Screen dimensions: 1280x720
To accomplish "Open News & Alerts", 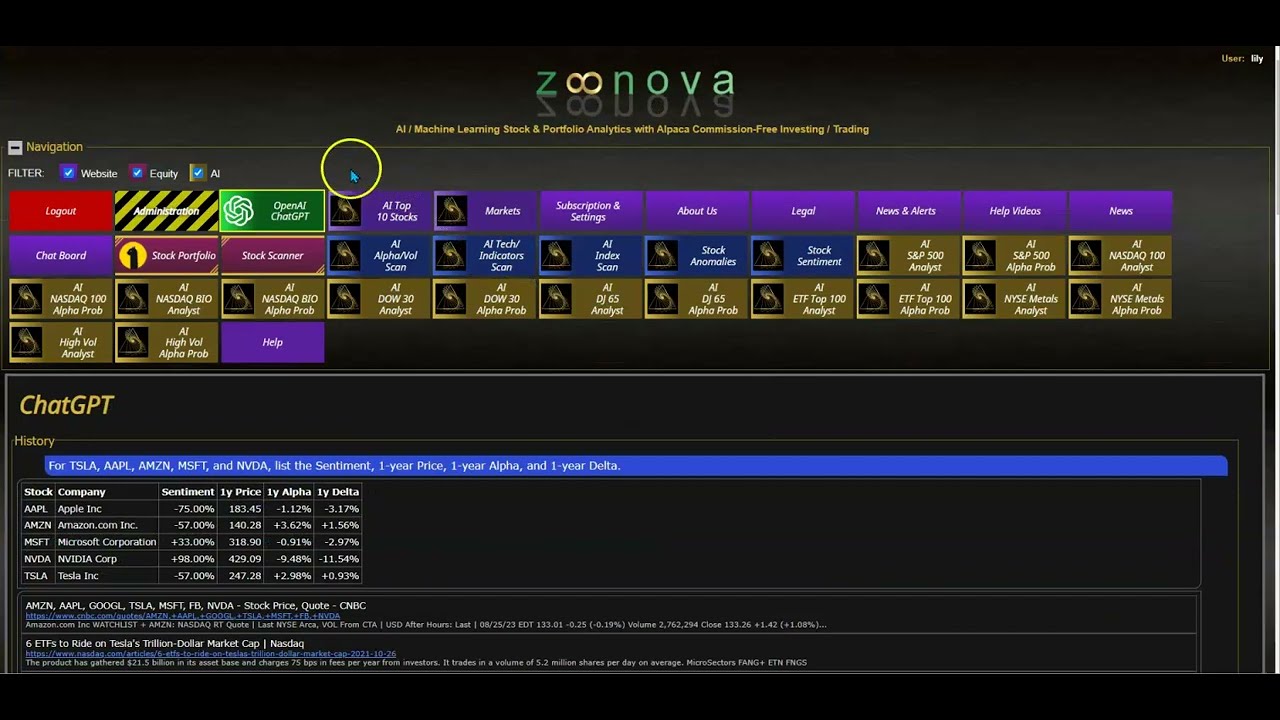I will pos(909,211).
